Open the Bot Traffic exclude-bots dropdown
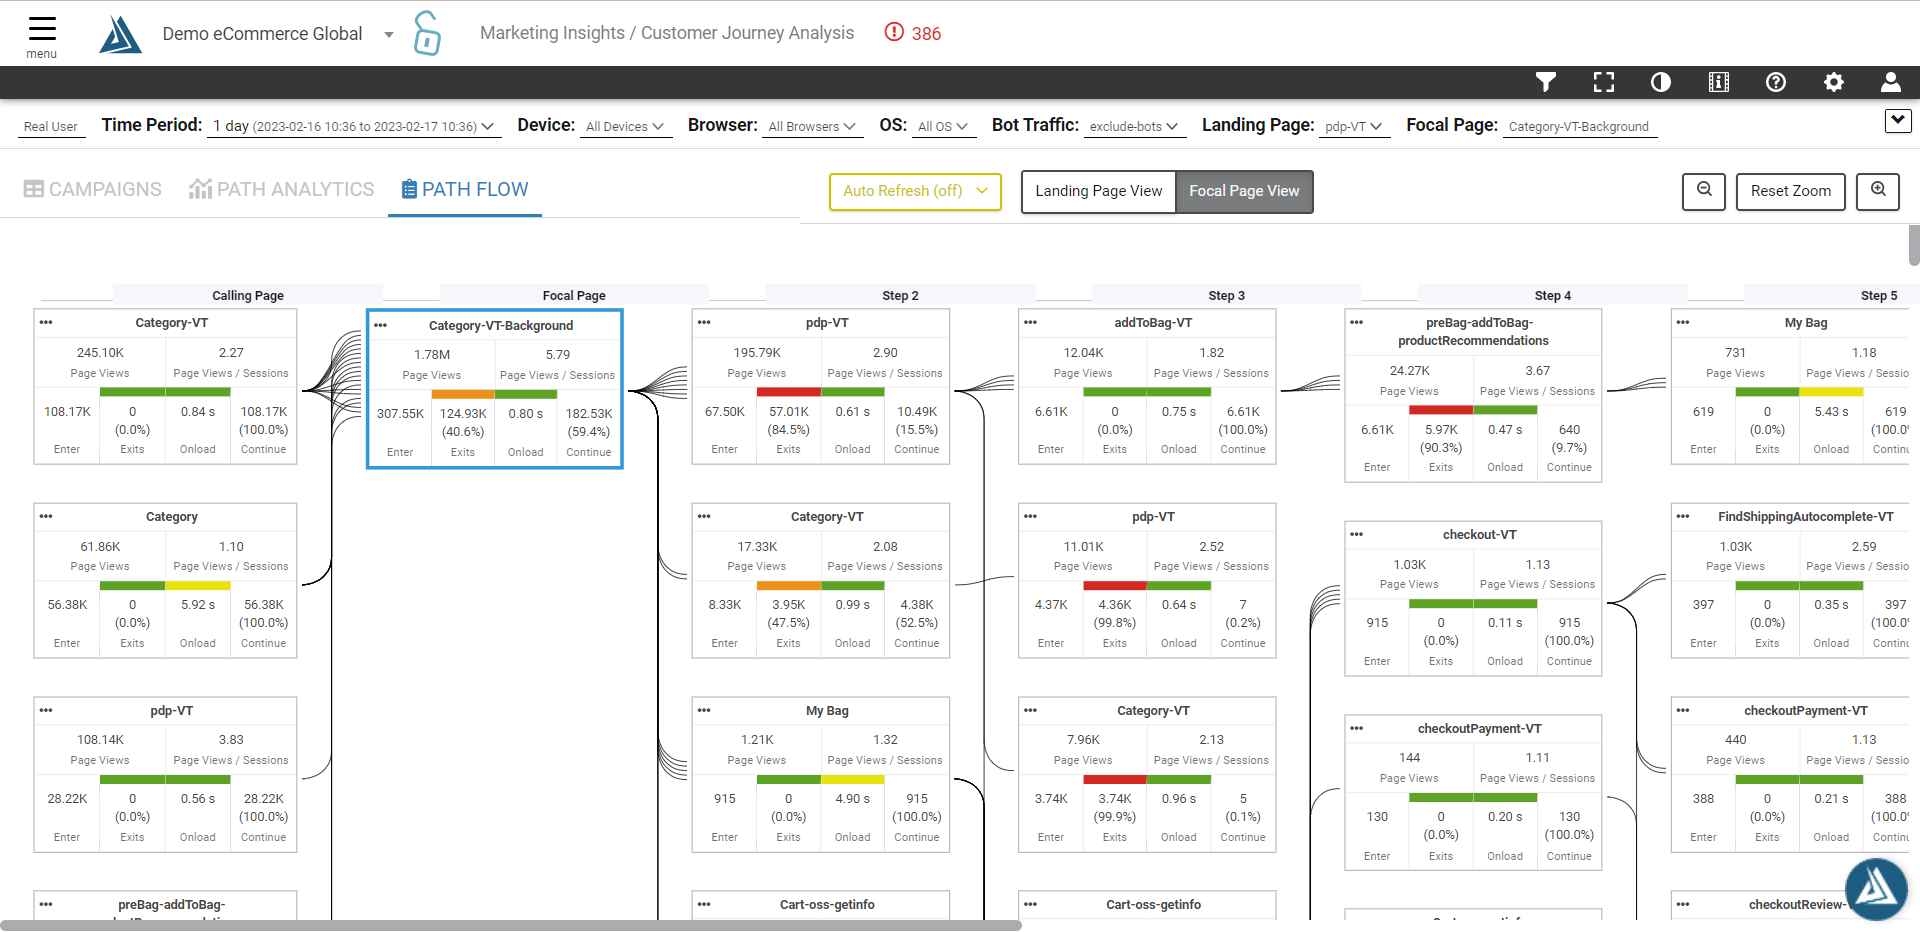Screen dimensions: 1920x932 (x=1134, y=127)
